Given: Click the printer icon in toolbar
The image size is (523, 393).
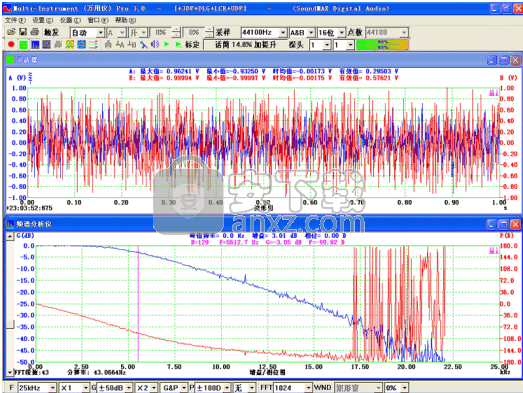Looking at the screenshot, I should [x=34, y=32].
